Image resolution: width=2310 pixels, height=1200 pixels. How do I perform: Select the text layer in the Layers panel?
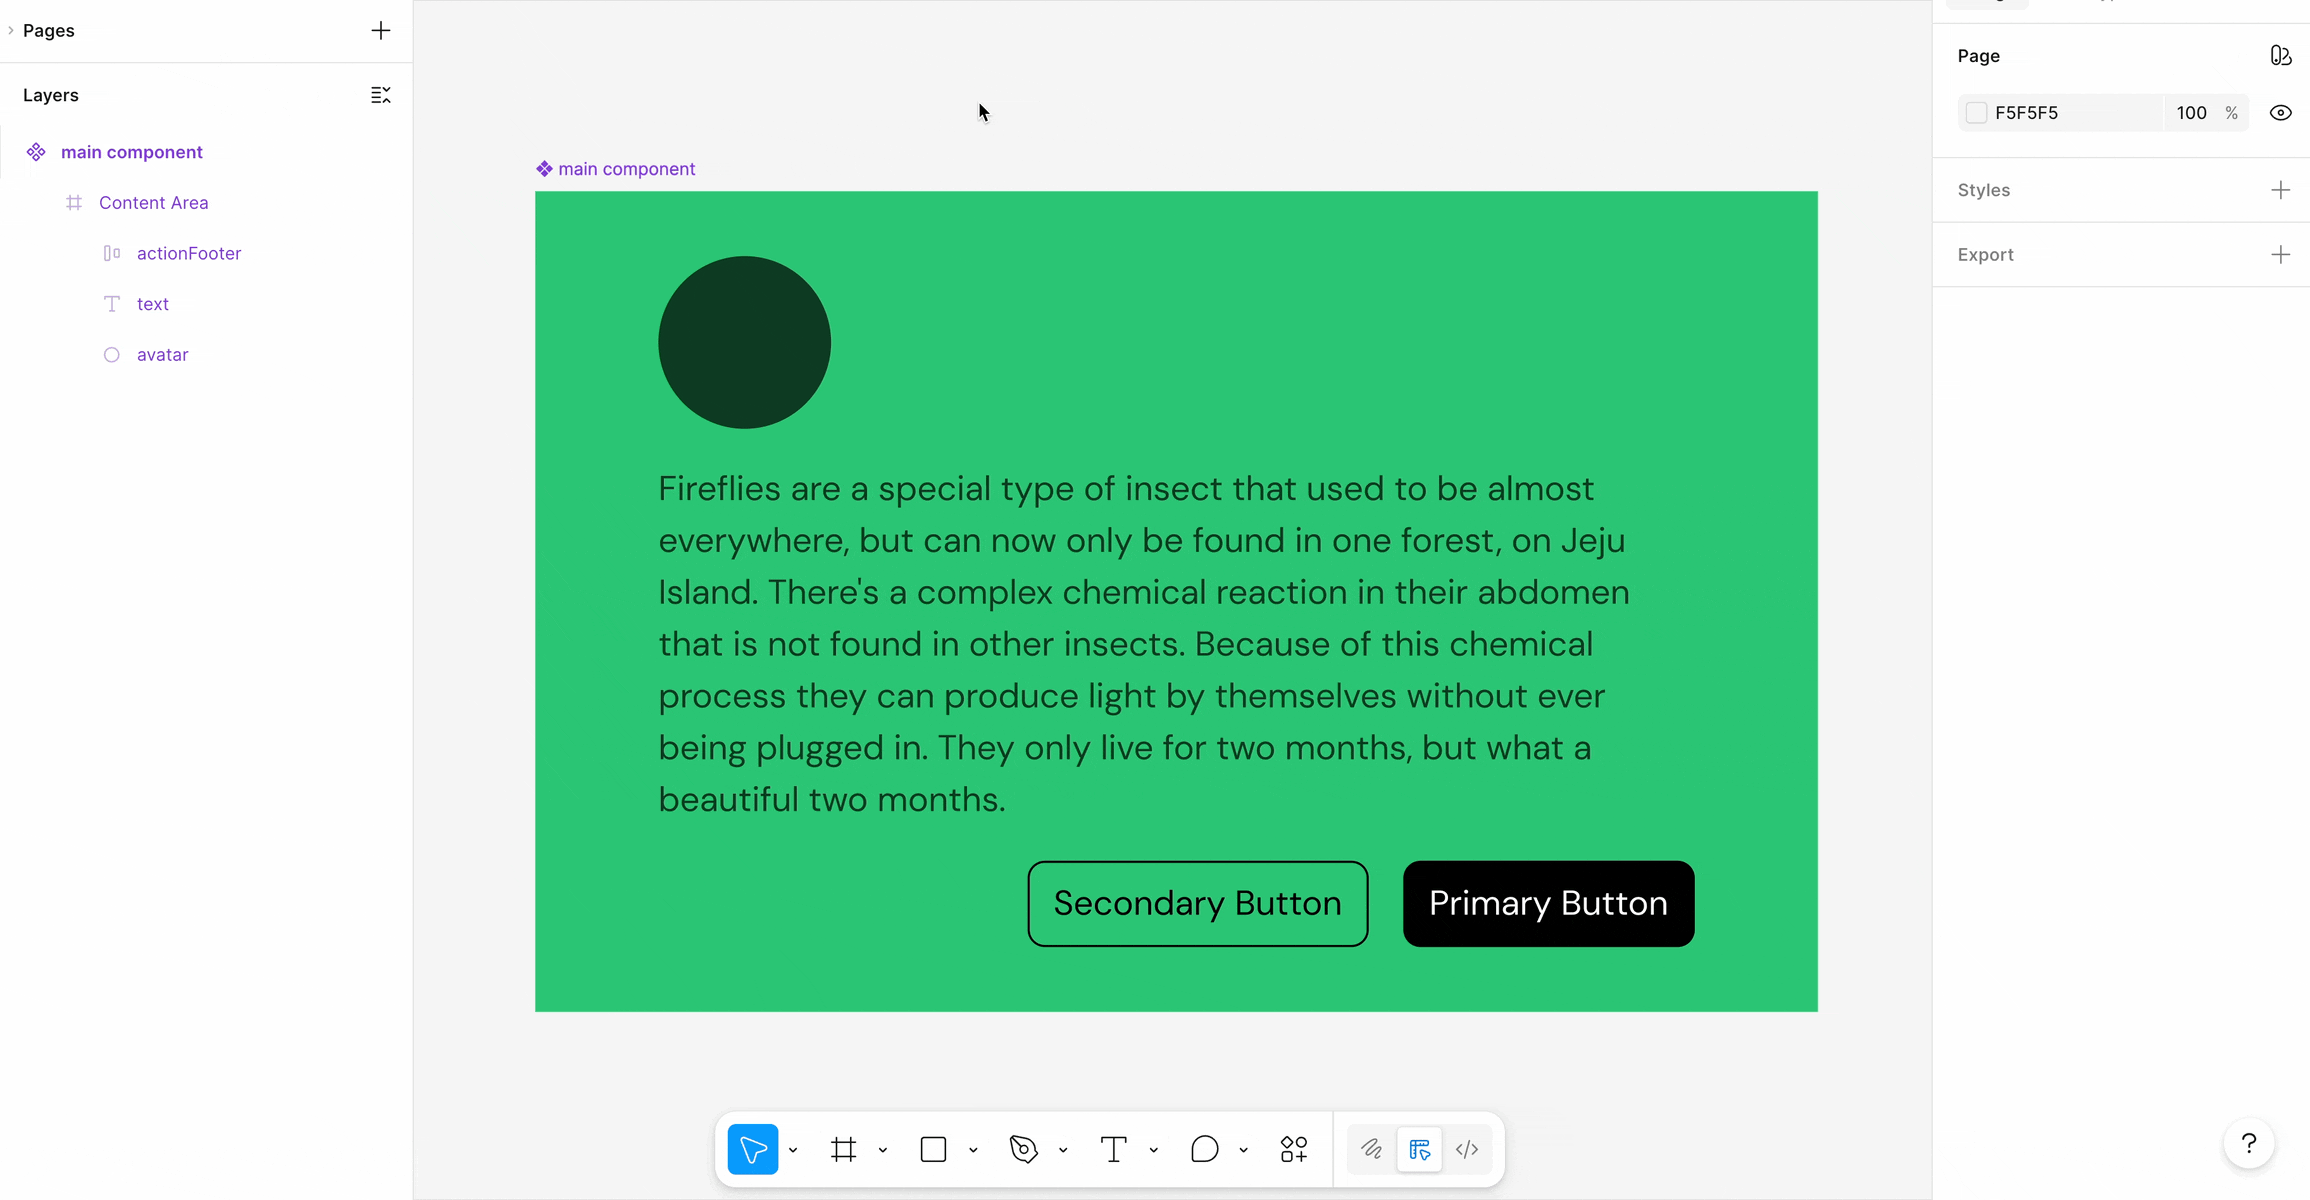coord(153,304)
